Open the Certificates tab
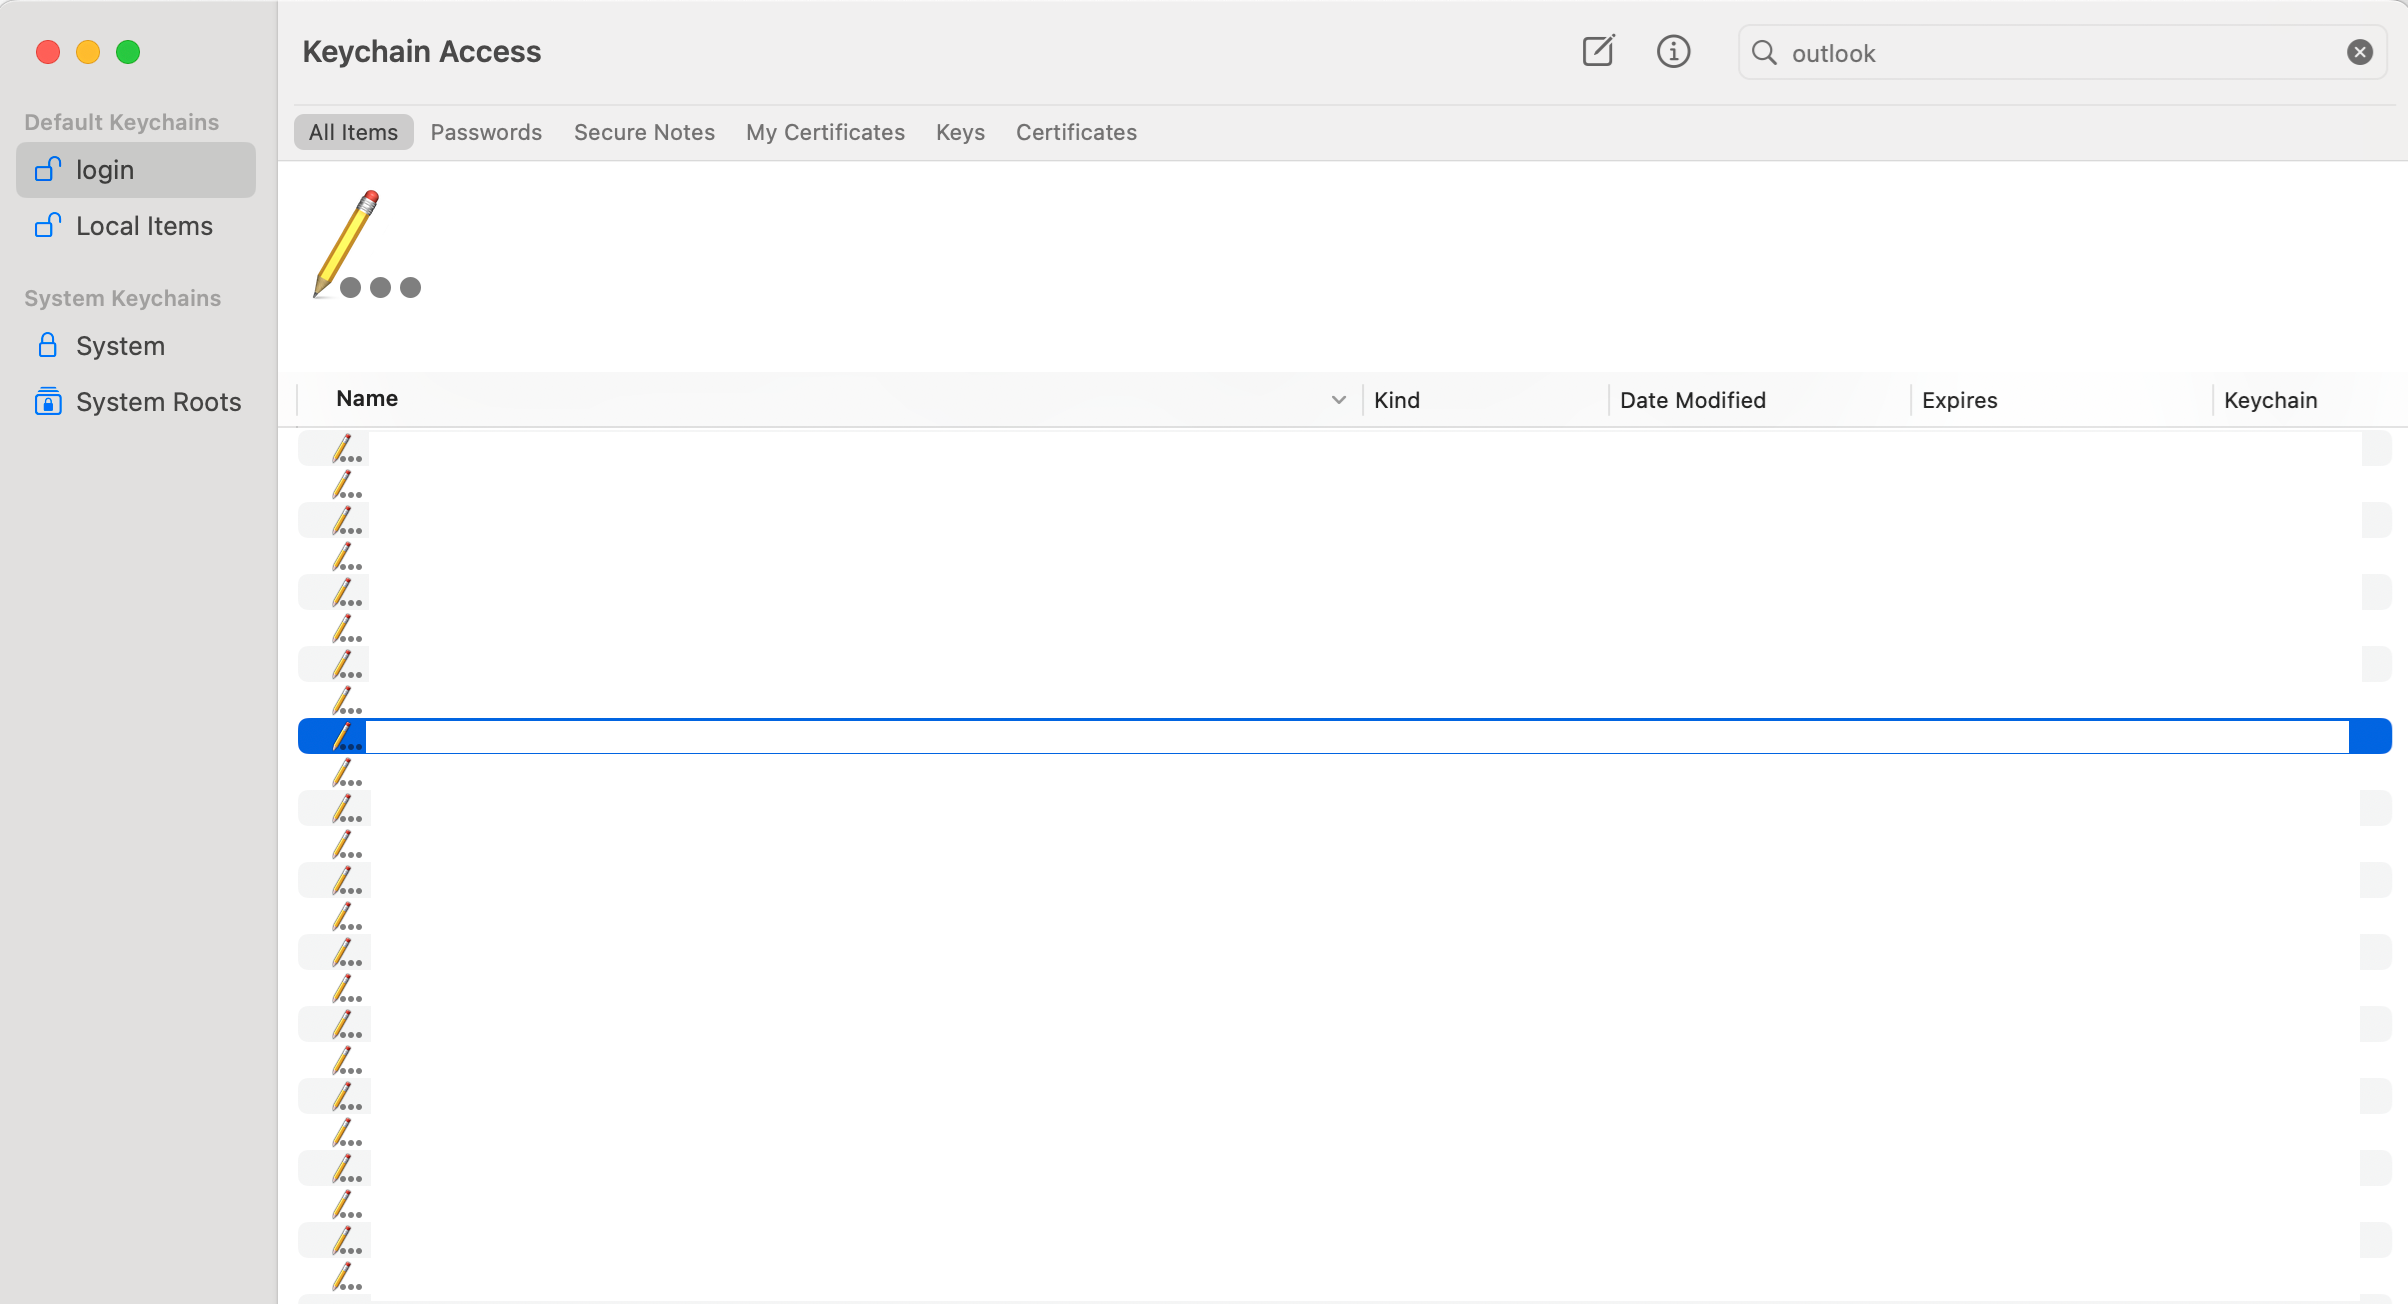The height and width of the screenshot is (1304, 2408). coord(1076,132)
